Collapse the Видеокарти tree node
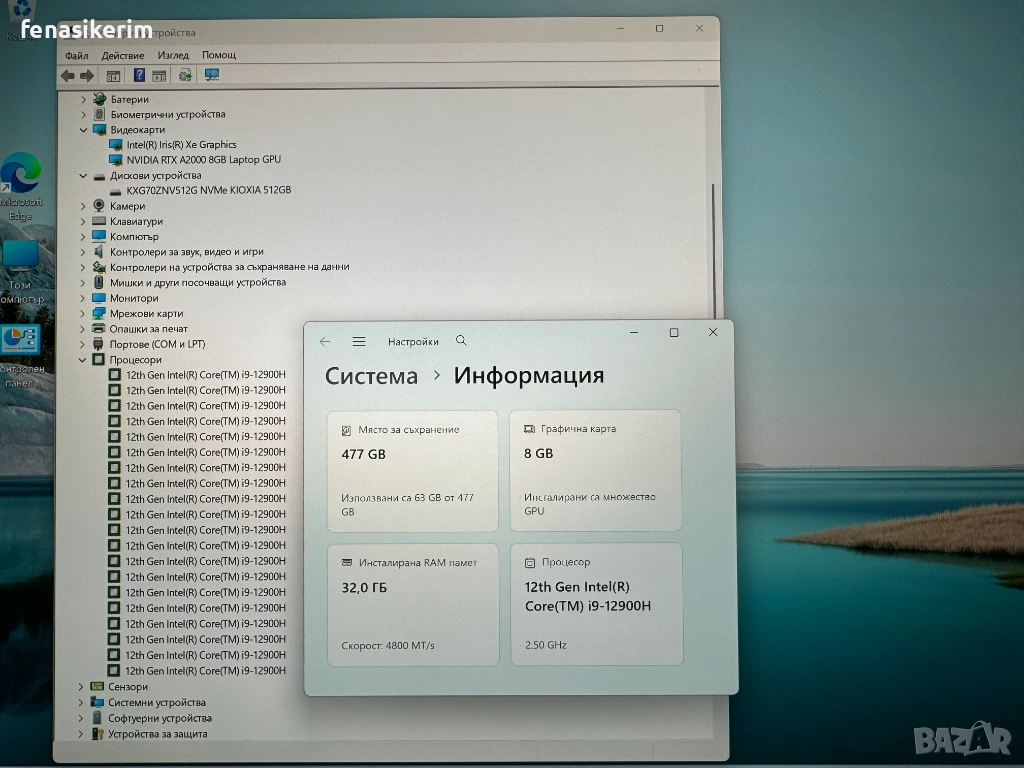 (x=84, y=130)
